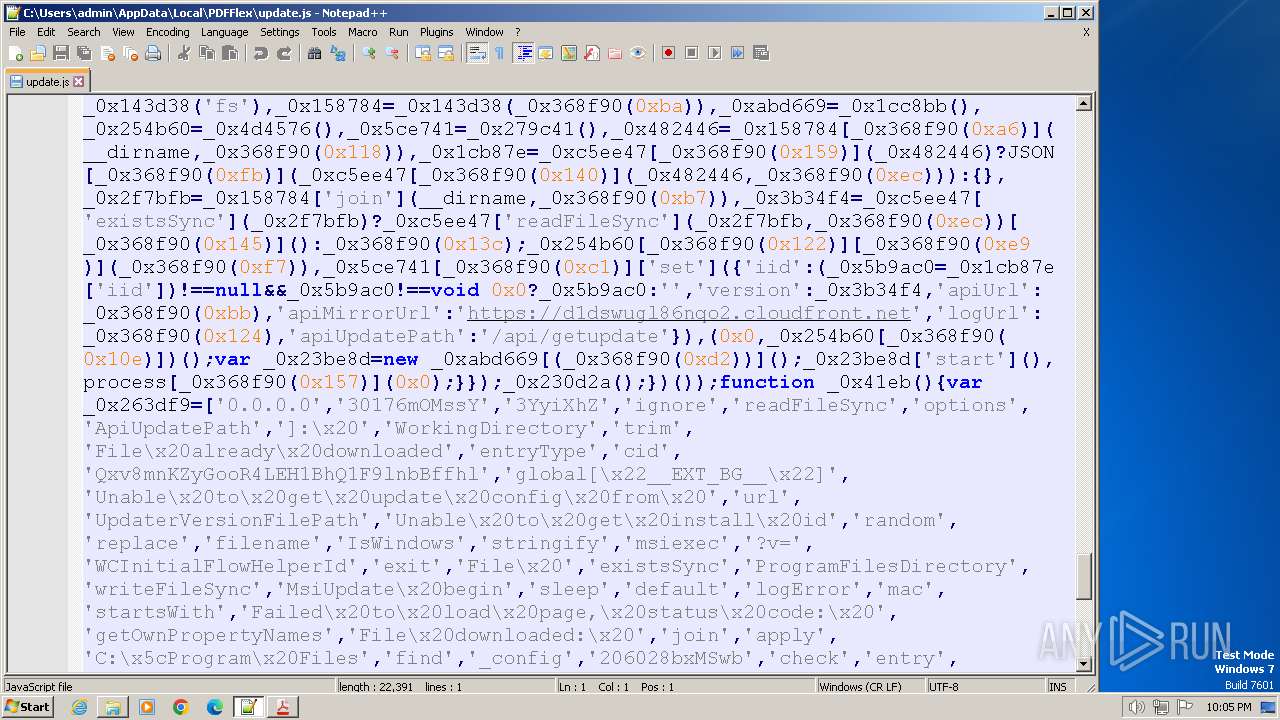Click the vertical scrollbar up arrow

point(1083,104)
